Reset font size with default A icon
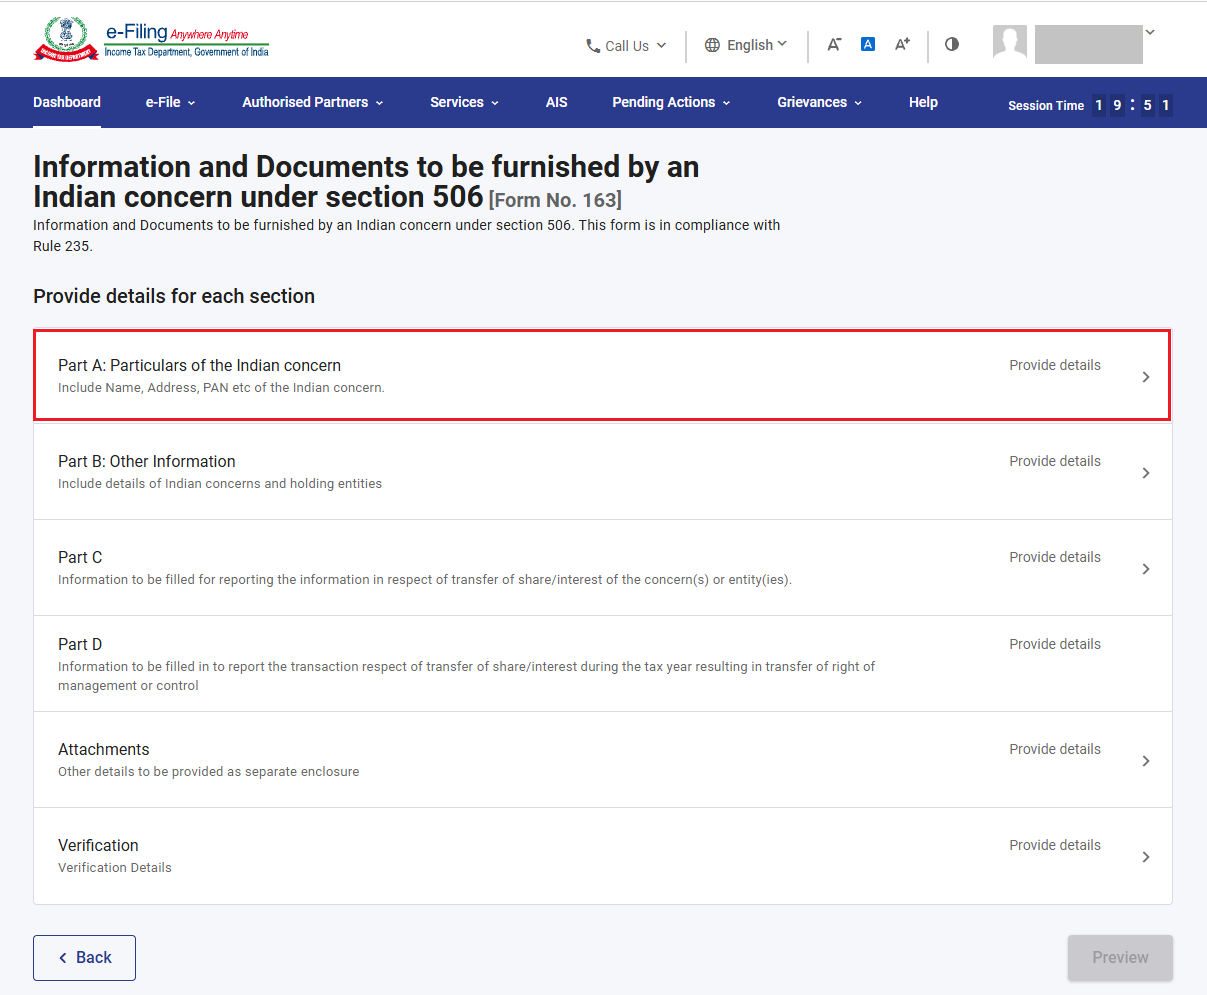Image resolution: width=1207 pixels, height=995 pixels. (x=868, y=44)
